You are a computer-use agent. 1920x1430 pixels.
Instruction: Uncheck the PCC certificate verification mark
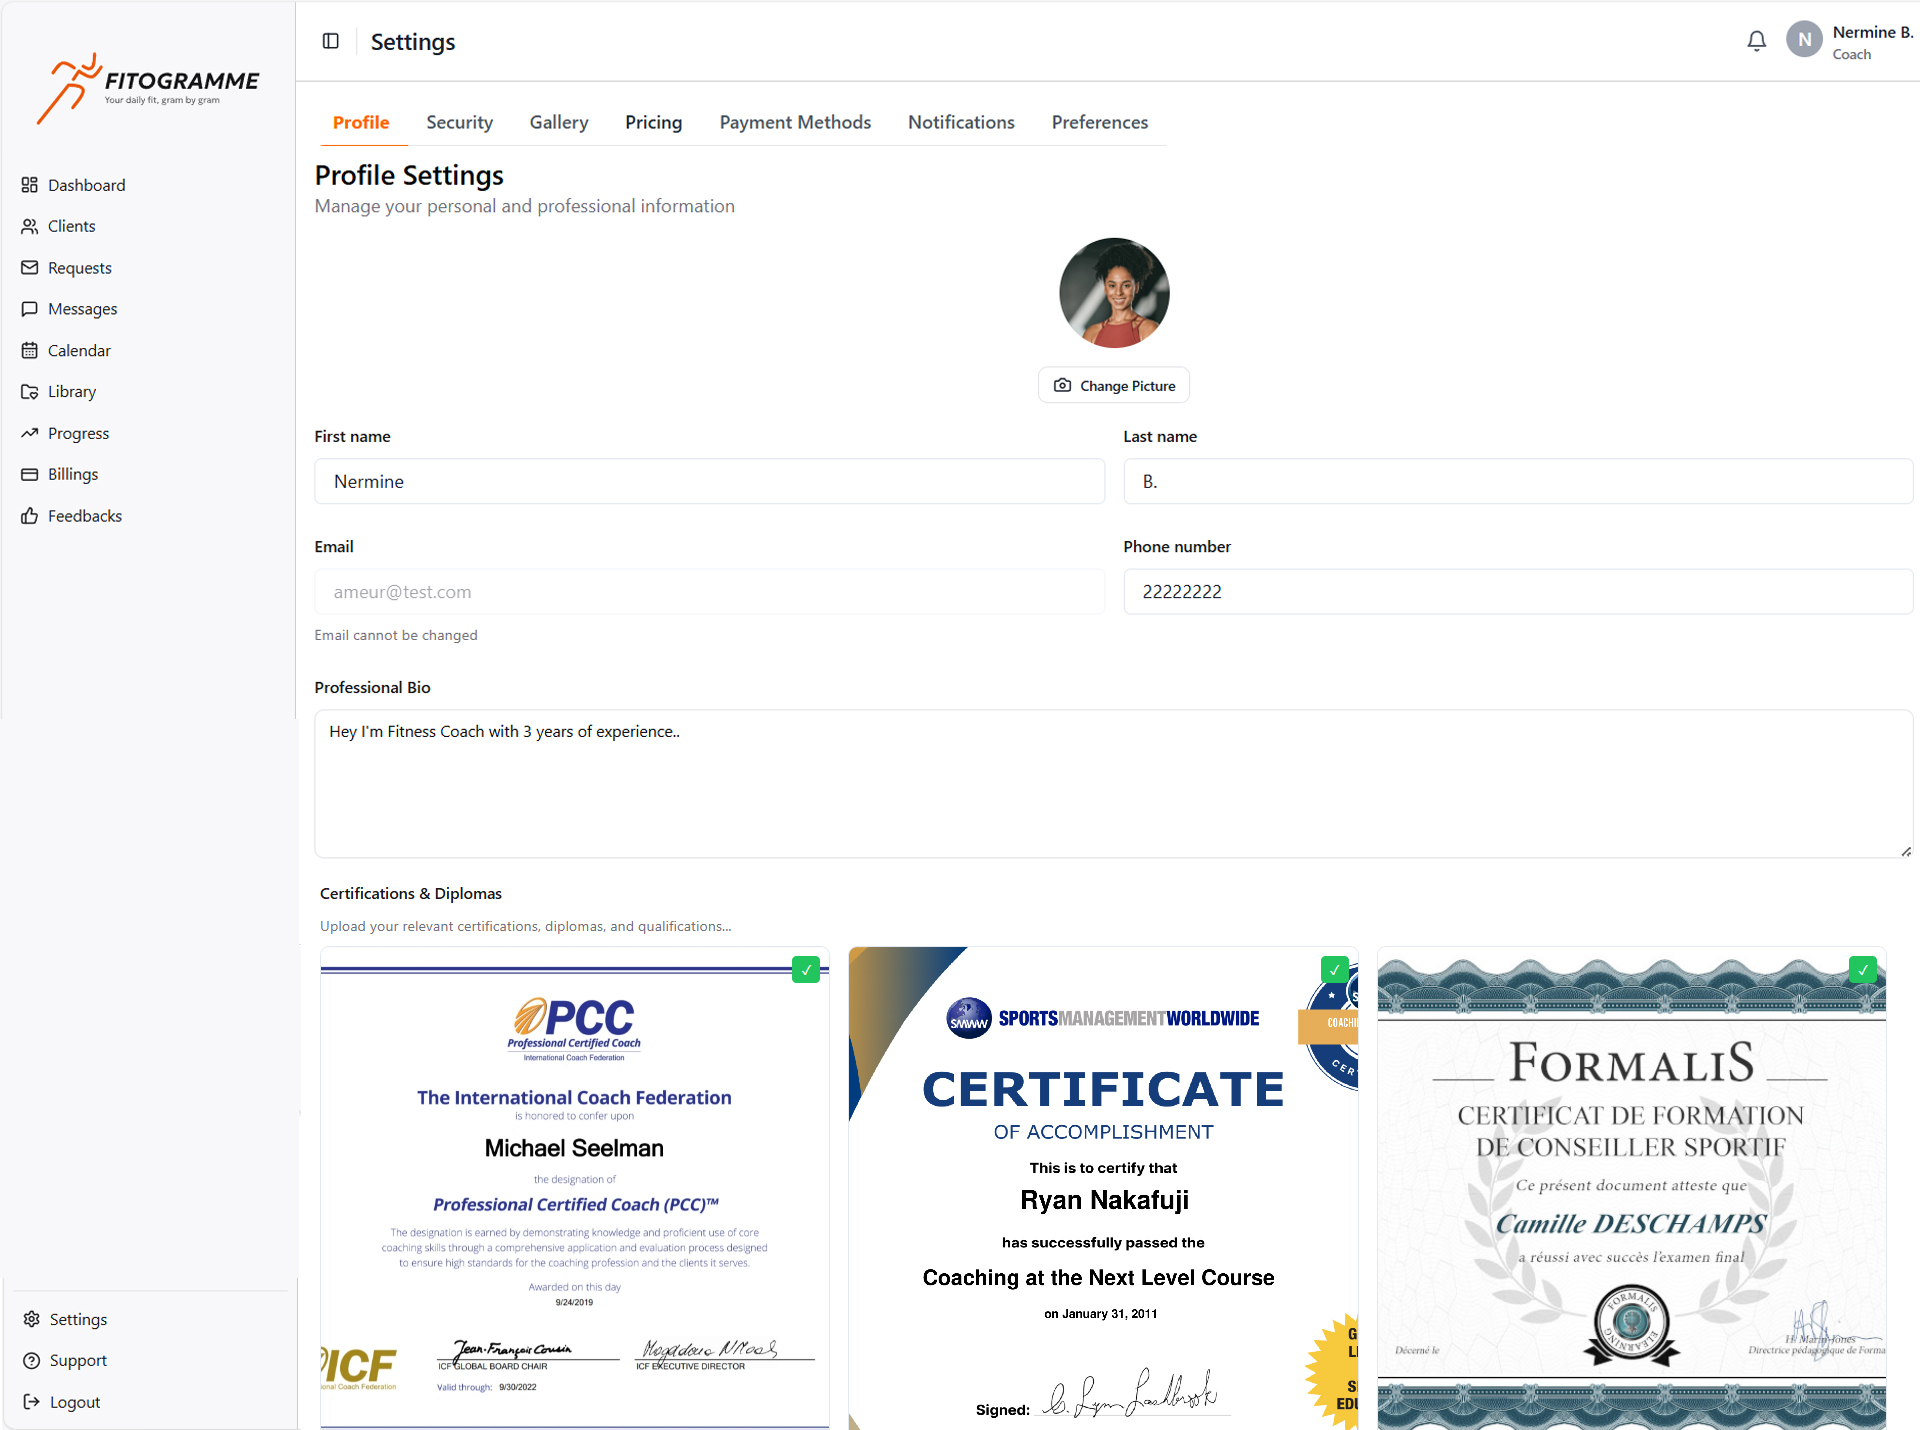806,969
